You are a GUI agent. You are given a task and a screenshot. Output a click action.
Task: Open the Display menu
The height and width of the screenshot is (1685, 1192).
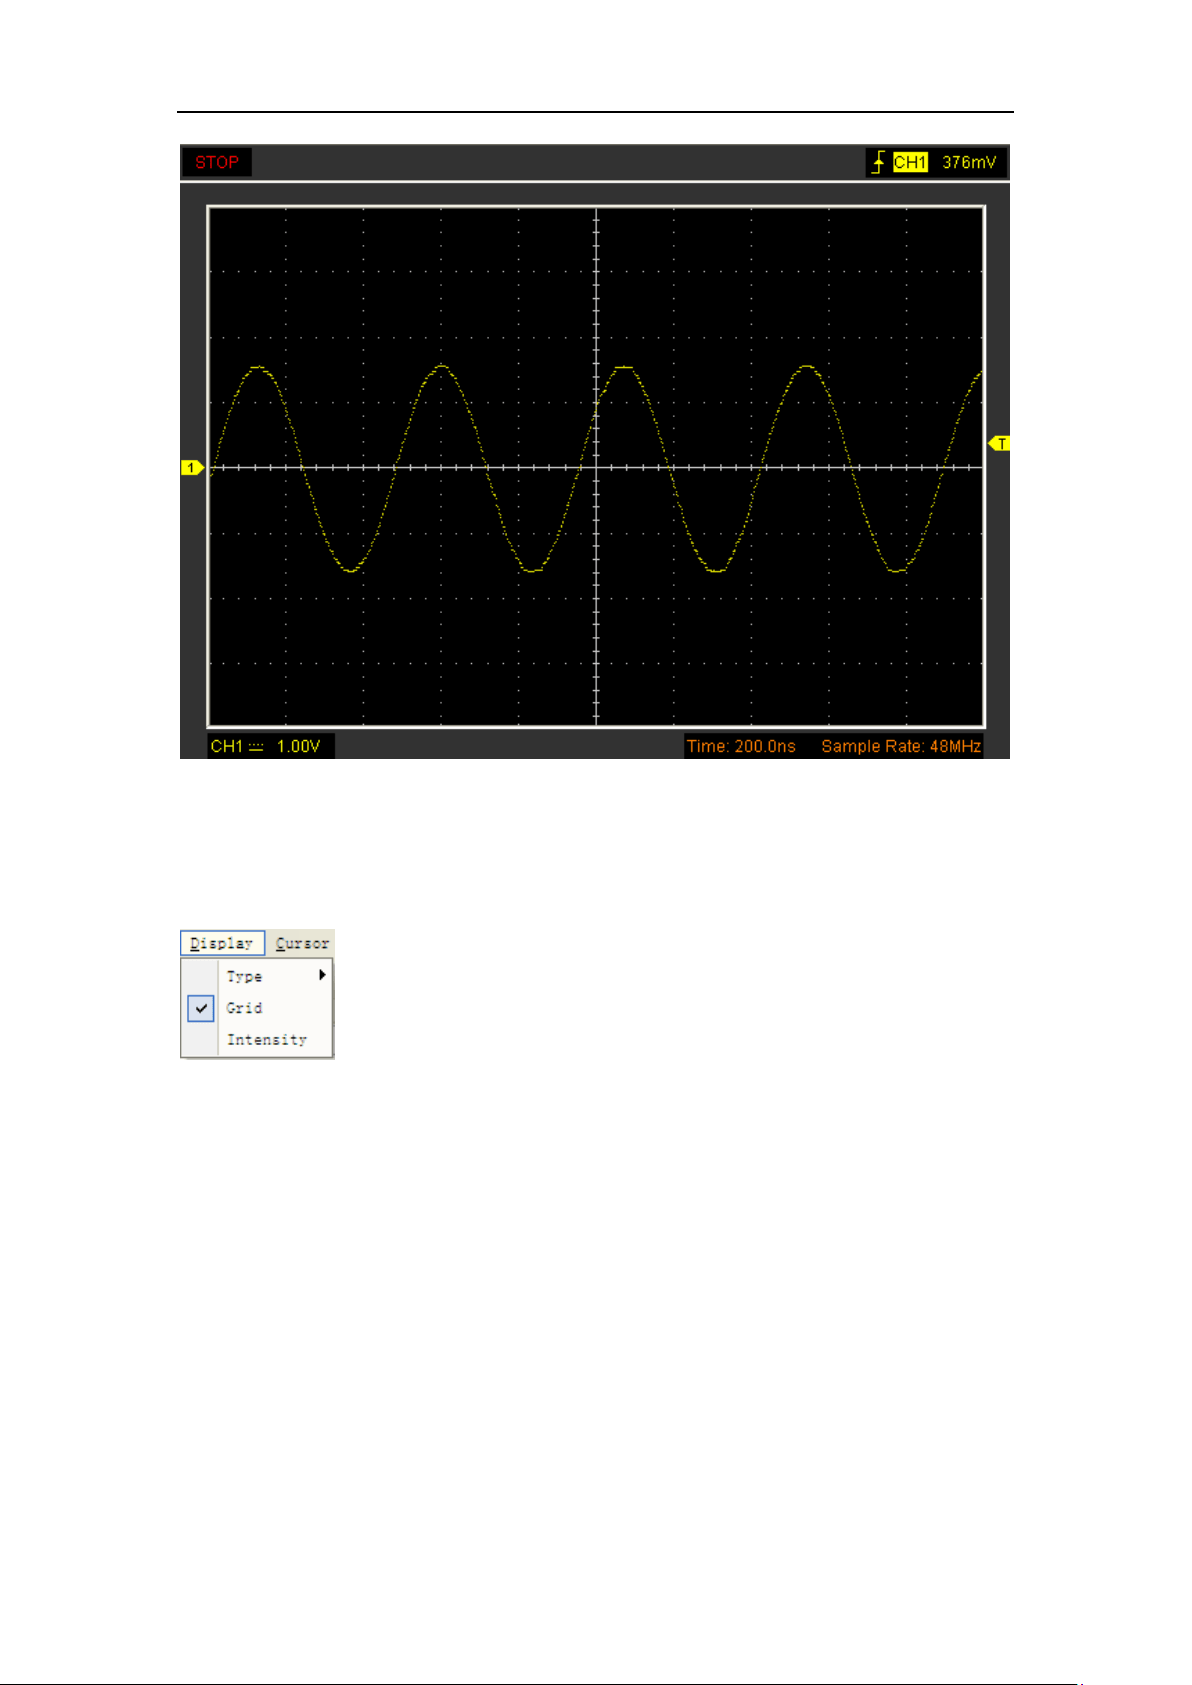222,943
